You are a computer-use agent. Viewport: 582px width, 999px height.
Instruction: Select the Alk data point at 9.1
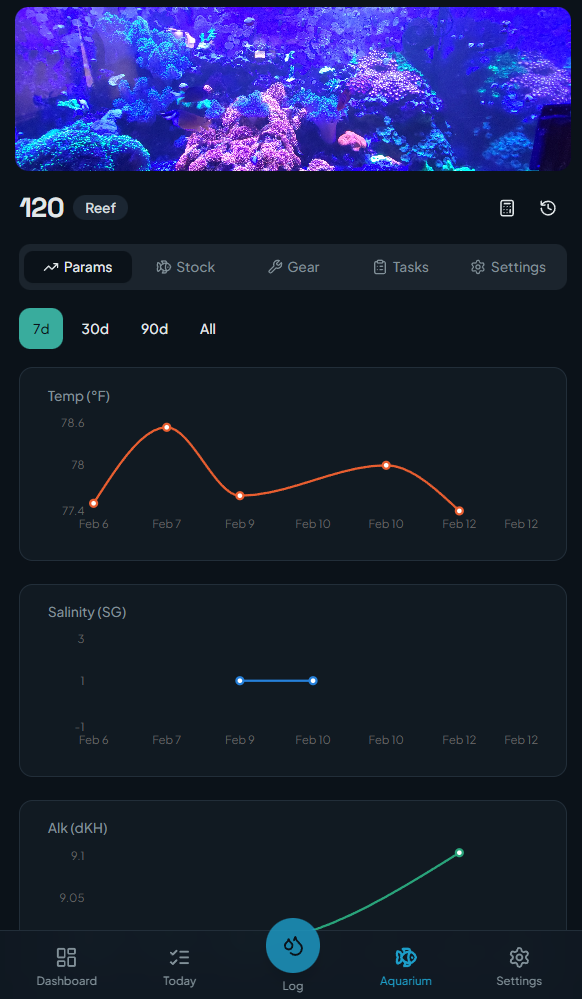[x=459, y=852]
